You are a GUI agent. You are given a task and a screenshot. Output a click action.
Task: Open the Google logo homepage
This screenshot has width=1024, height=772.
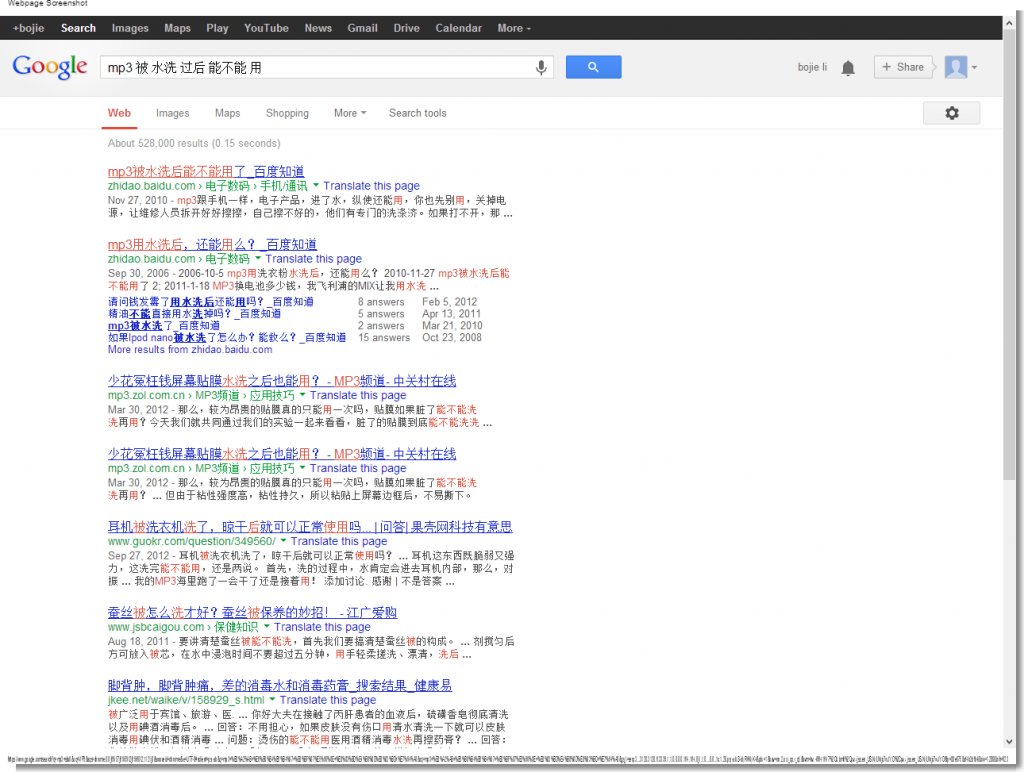pos(49,66)
